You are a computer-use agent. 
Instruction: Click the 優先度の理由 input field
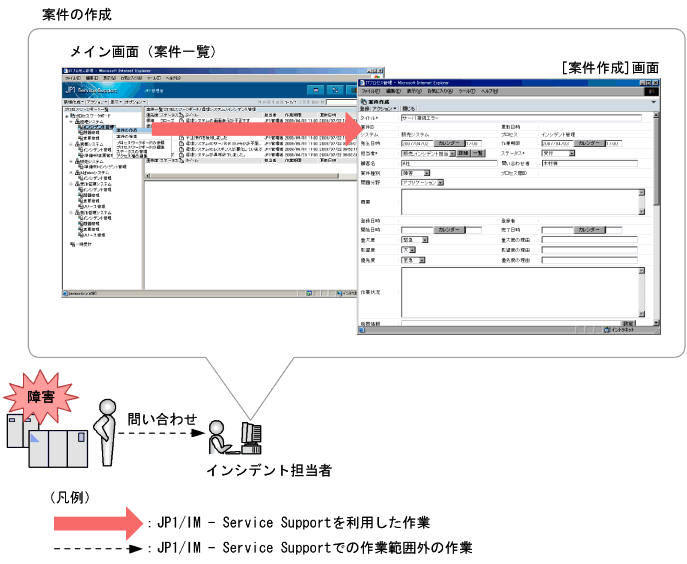tap(589, 260)
